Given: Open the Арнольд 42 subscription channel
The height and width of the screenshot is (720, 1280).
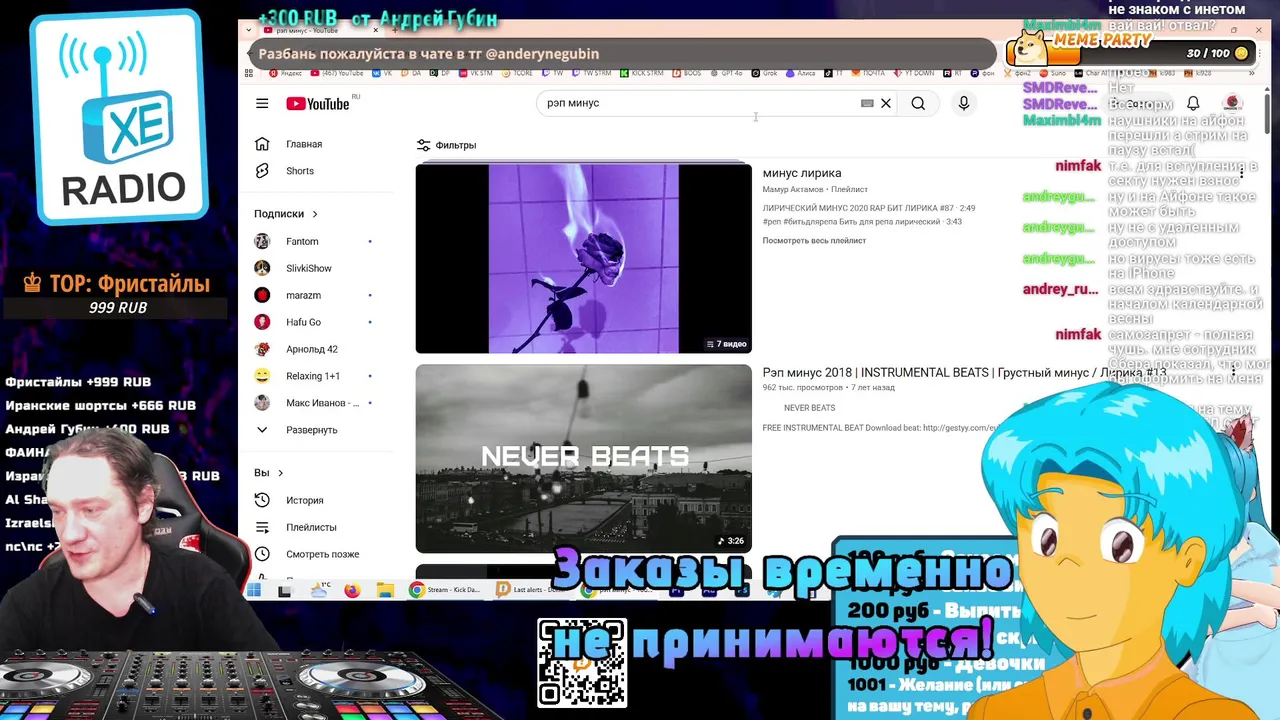Looking at the screenshot, I should pyautogui.click(x=312, y=349).
